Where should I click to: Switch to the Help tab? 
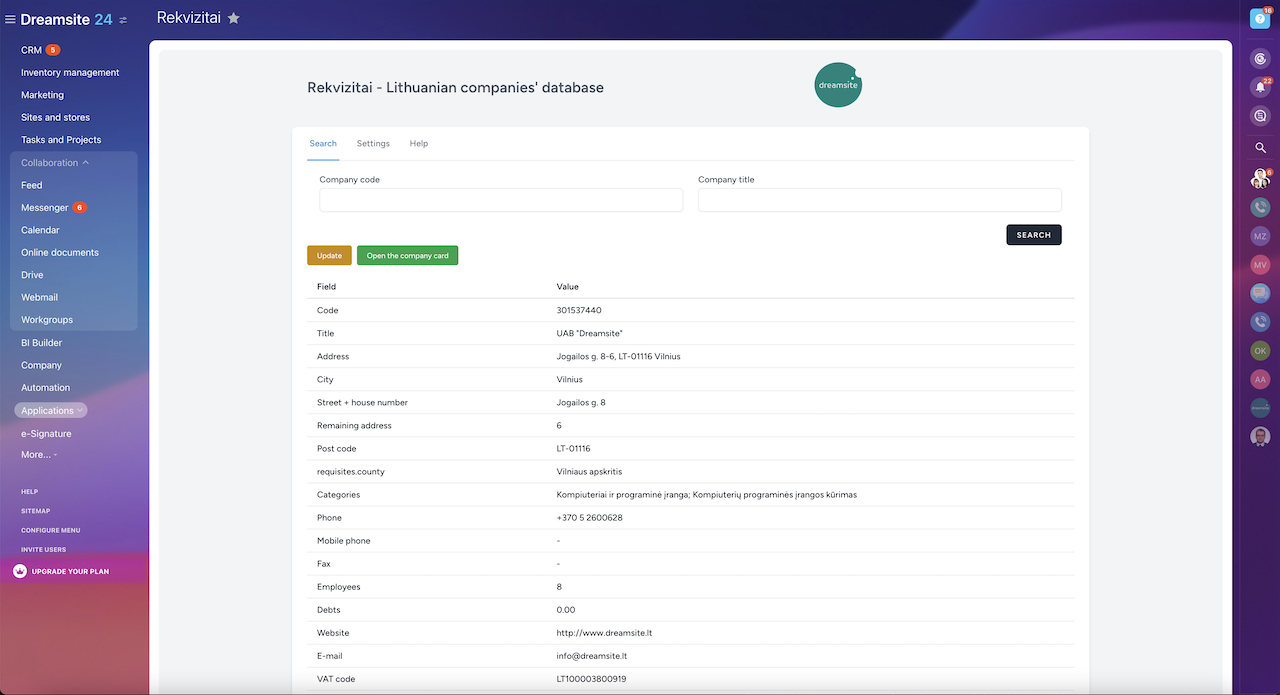418,144
